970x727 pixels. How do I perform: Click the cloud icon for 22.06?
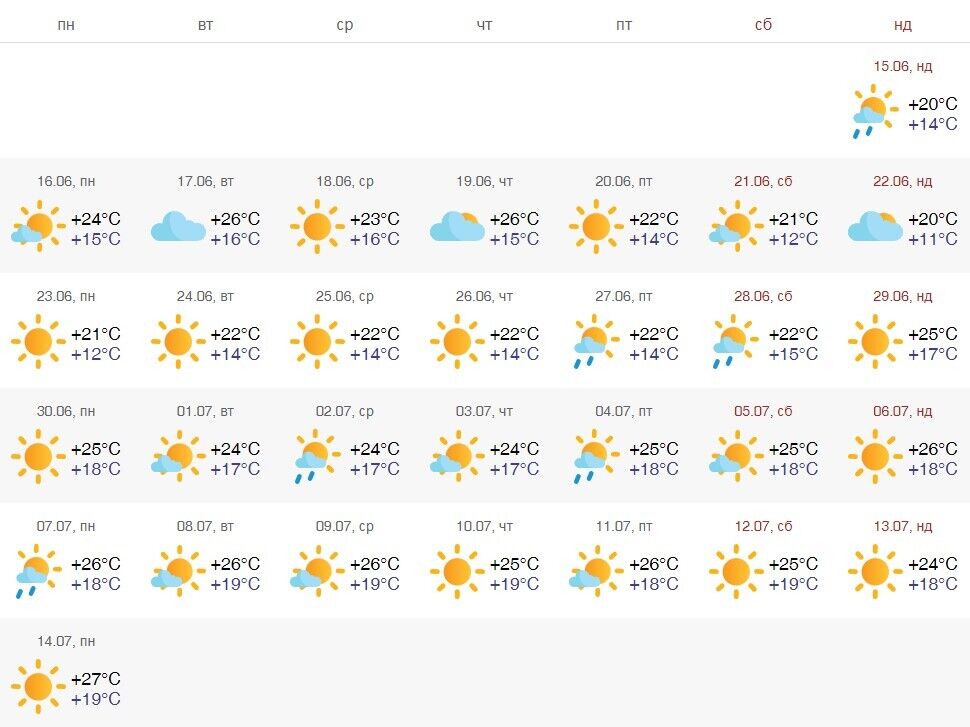pyautogui.click(x=875, y=226)
